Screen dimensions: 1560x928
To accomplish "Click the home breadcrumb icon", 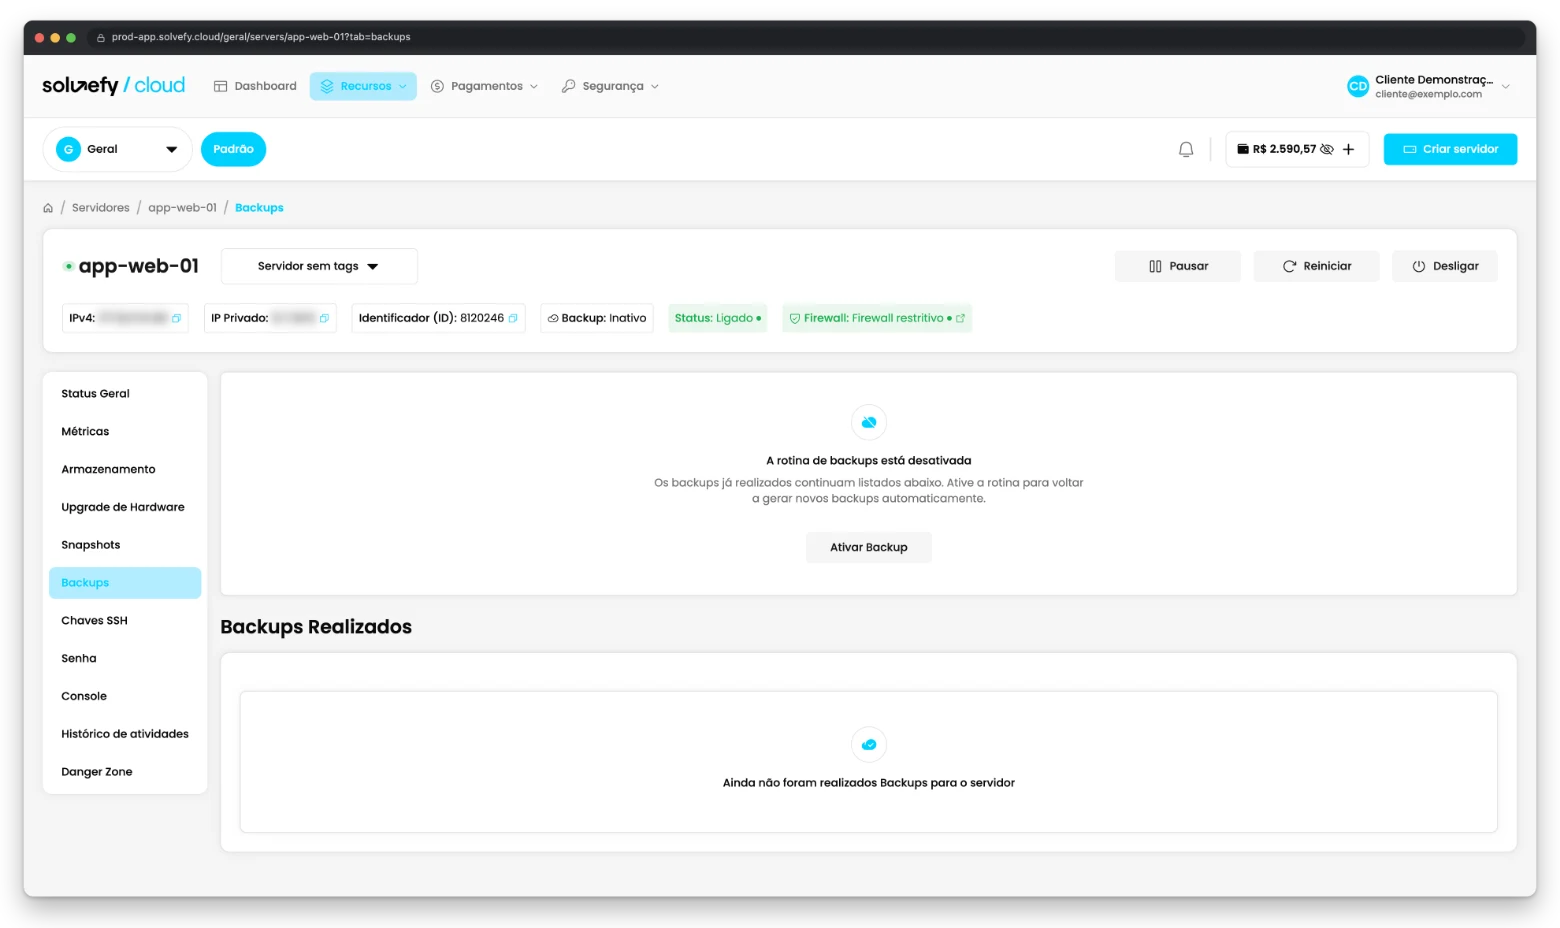I will pyautogui.click(x=48, y=208).
